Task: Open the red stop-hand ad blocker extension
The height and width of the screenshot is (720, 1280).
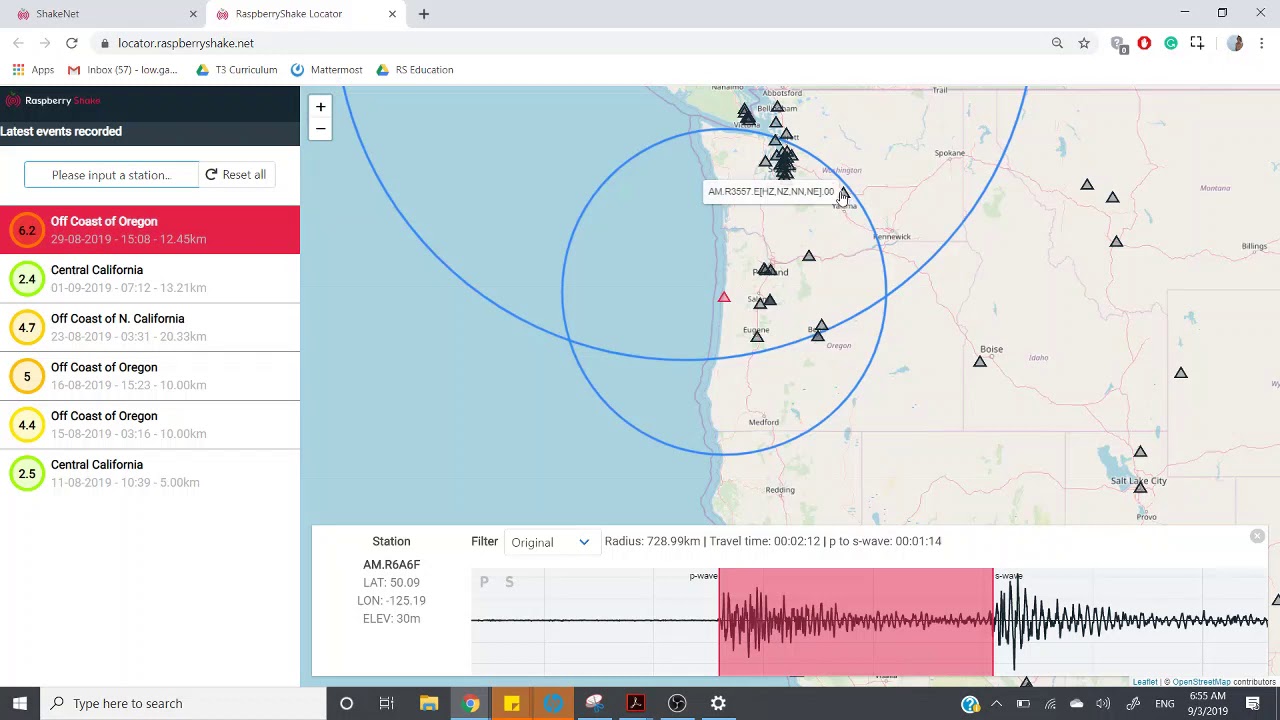Action: (1144, 43)
